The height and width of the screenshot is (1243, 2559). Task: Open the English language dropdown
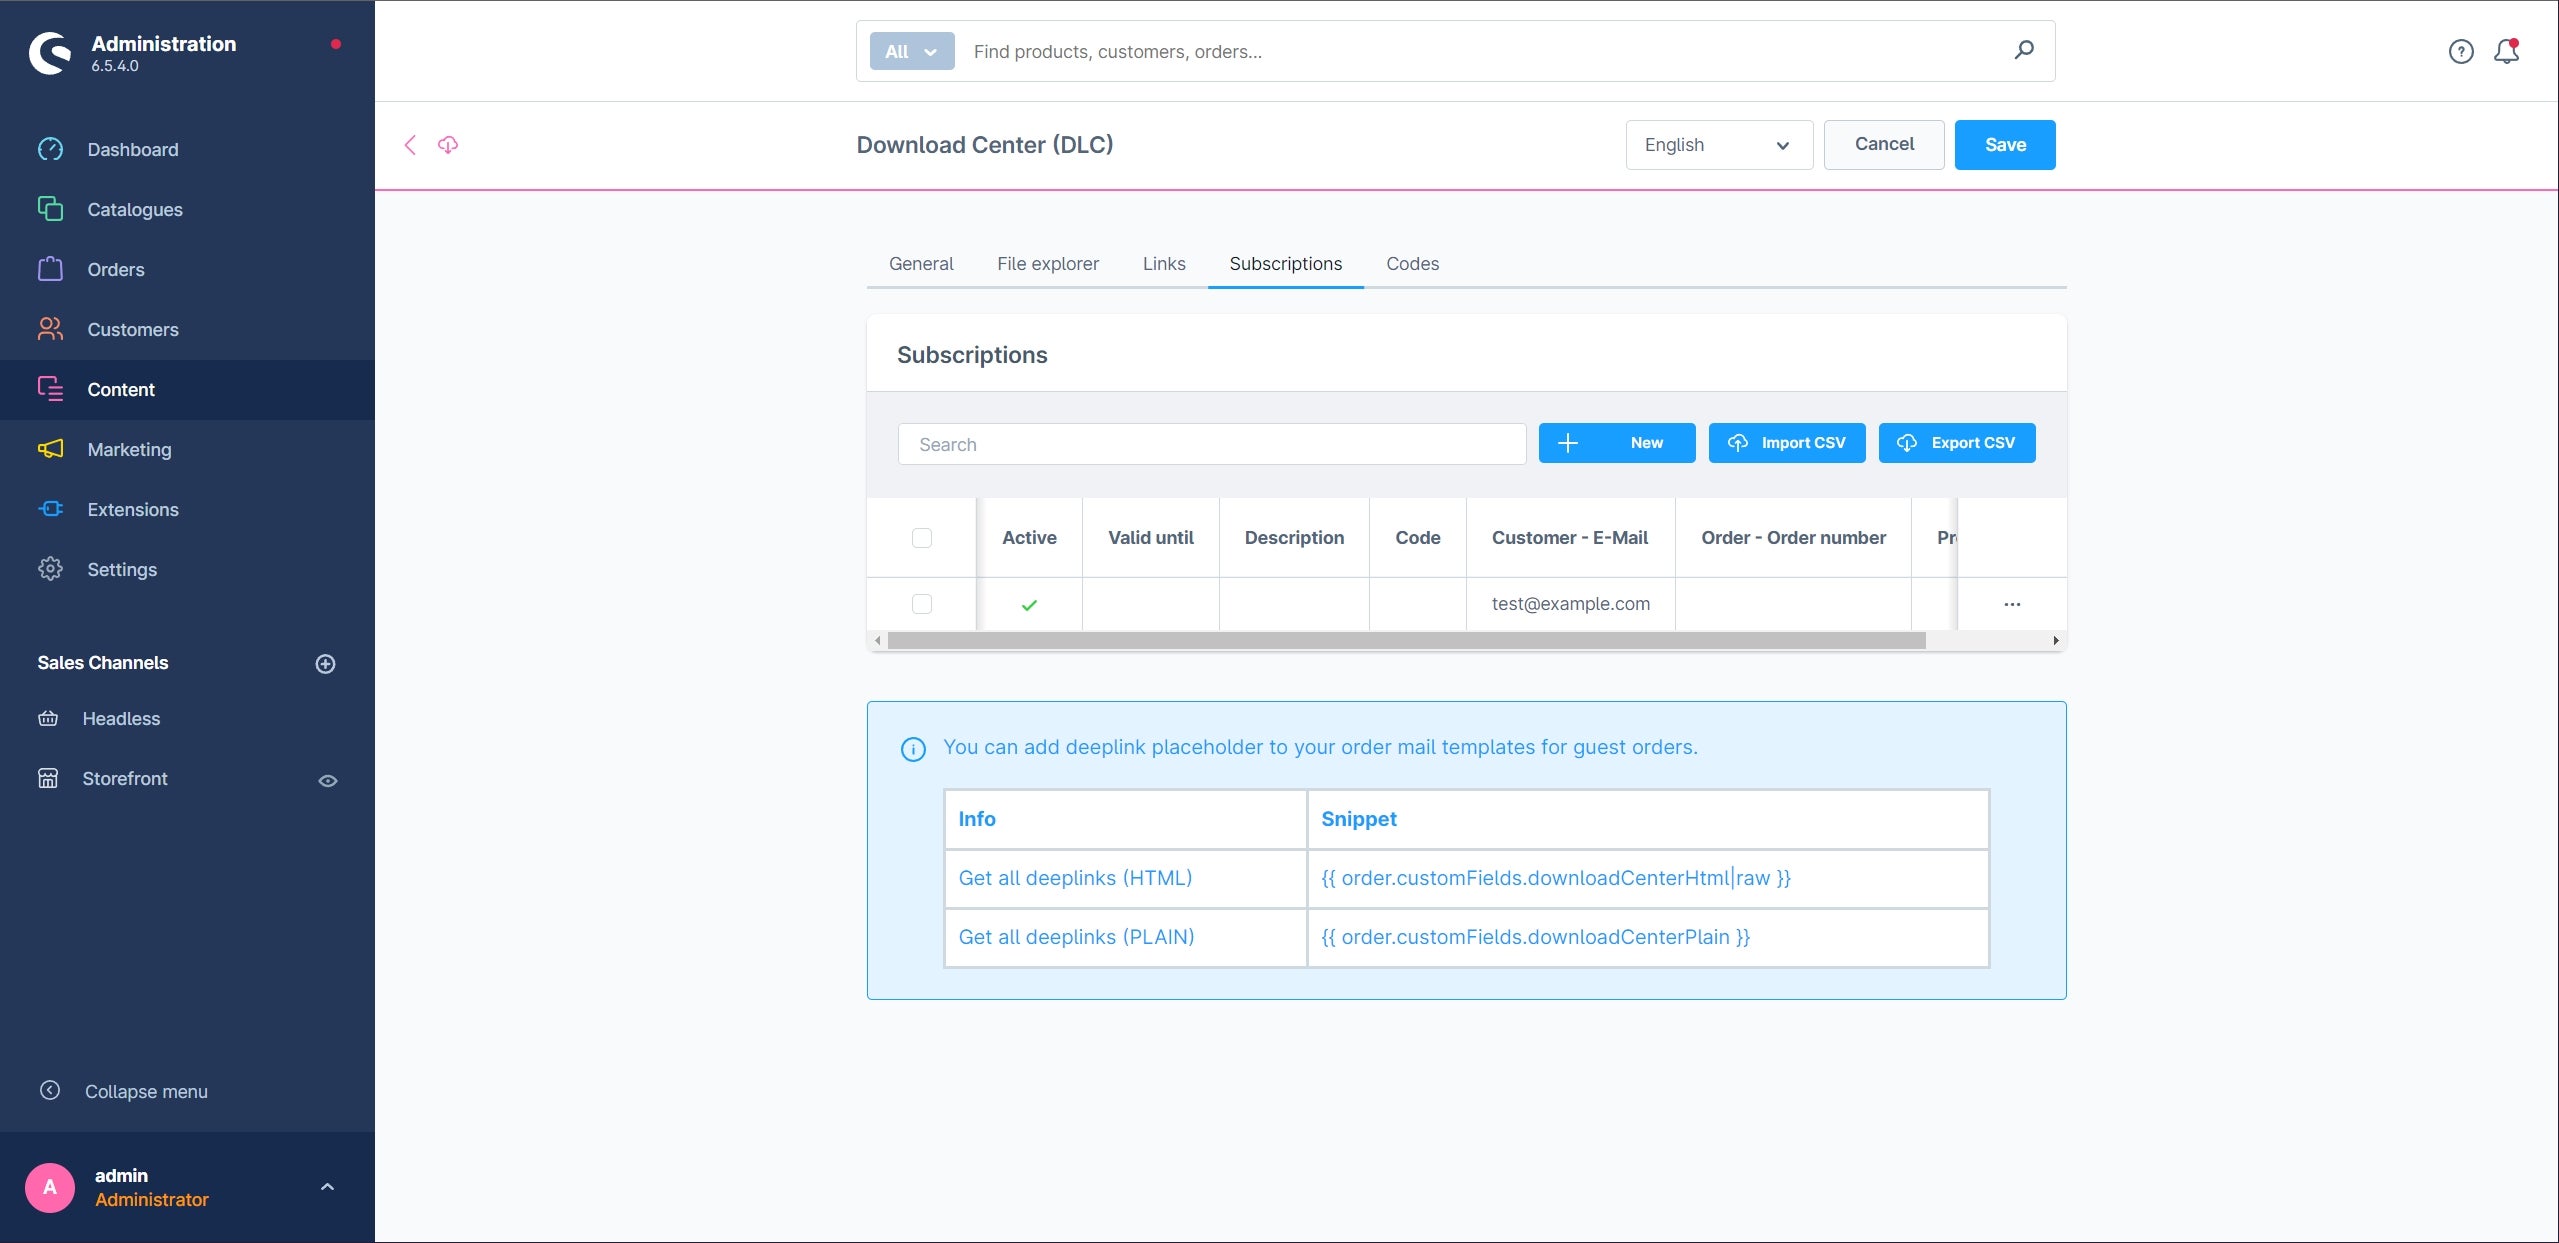pos(1719,145)
